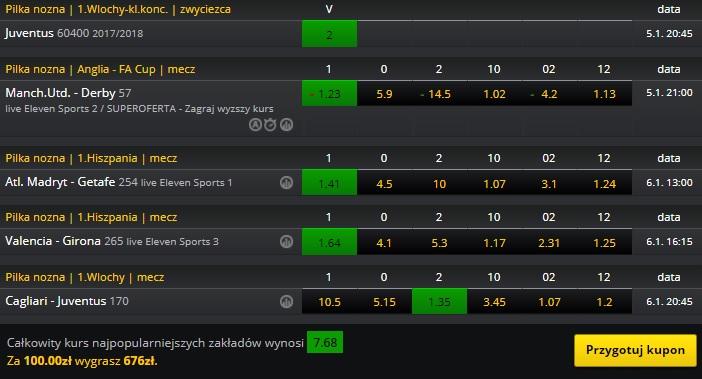The width and height of the screenshot is (702, 379).
Task: Open the statistics icon for Valencia - Girona
Action: click(x=287, y=242)
